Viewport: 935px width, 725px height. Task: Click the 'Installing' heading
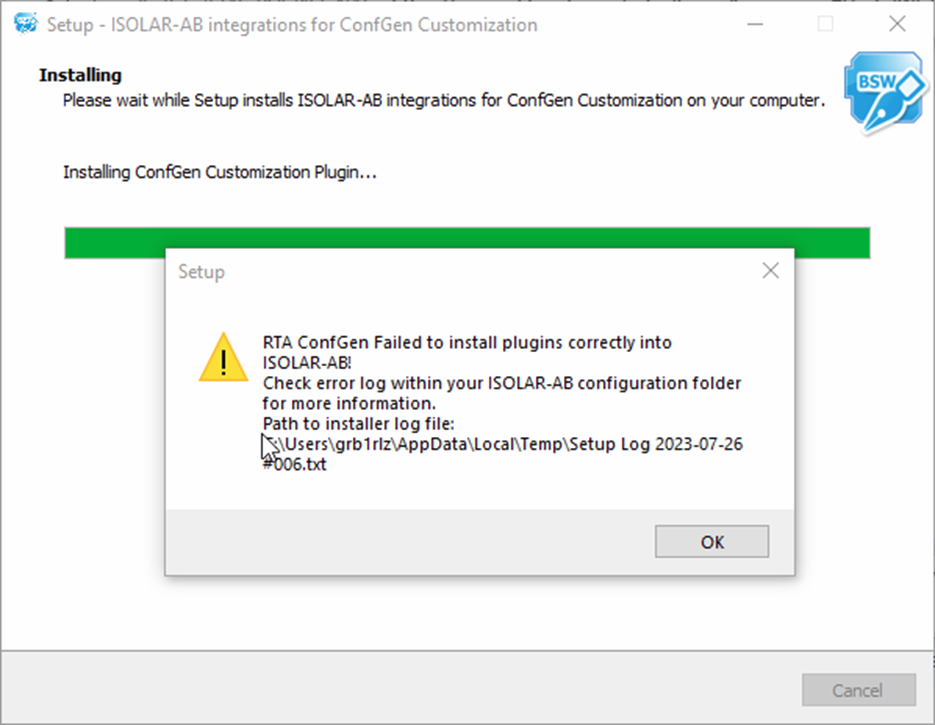point(81,75)
